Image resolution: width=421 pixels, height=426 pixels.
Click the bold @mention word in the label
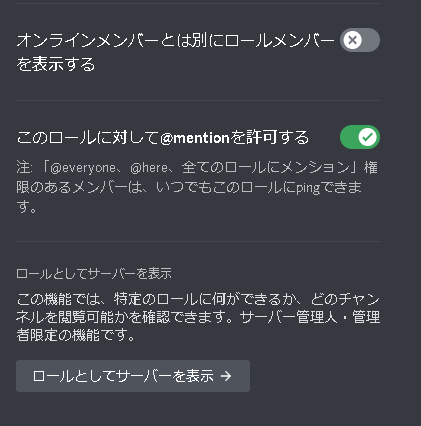tap(195, 138)
